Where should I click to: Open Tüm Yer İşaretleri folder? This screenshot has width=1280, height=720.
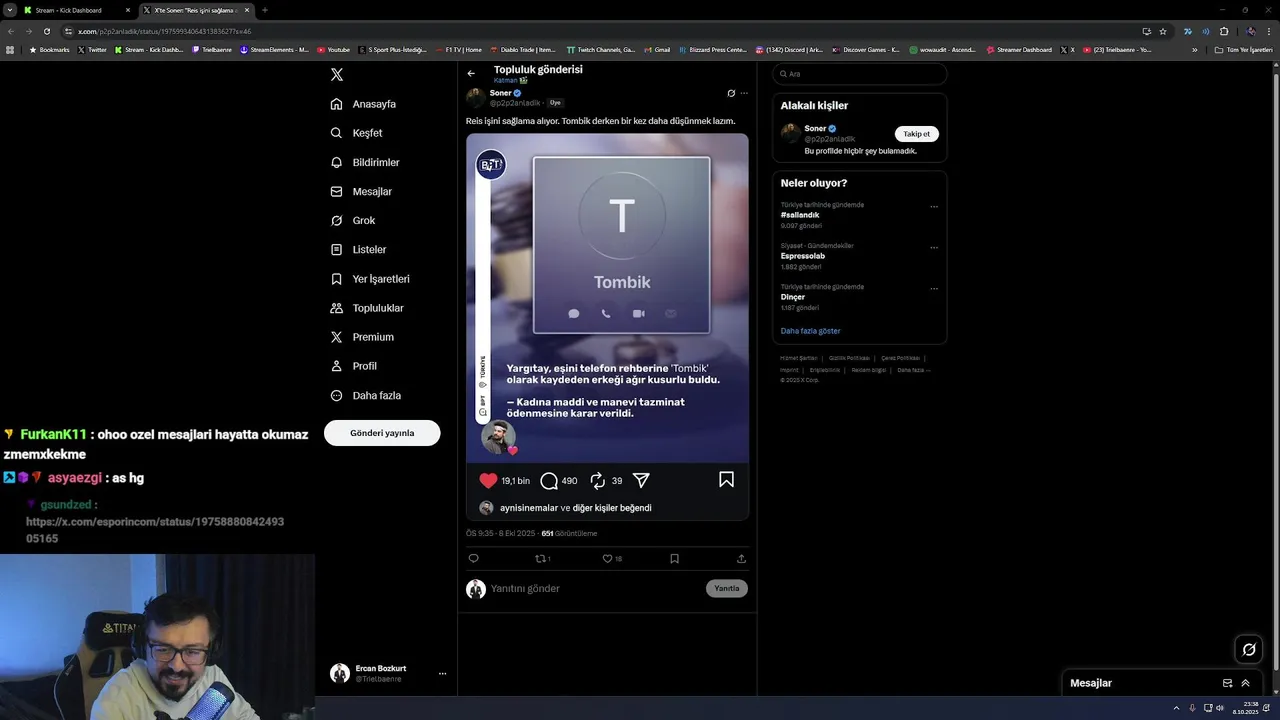[1243, 50]
